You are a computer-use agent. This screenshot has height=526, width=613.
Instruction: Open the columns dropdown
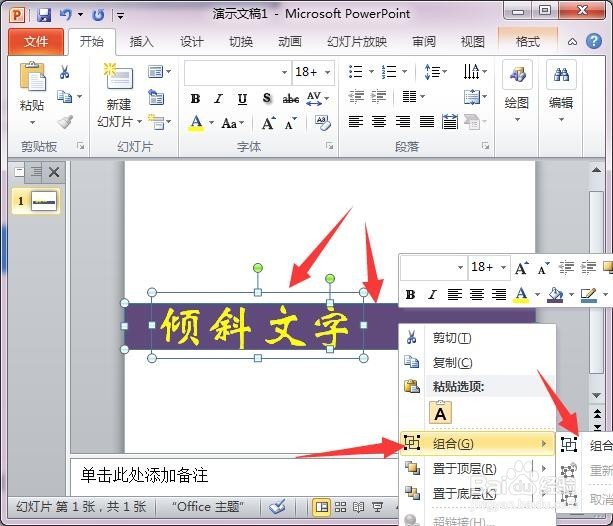pos(413,96)
